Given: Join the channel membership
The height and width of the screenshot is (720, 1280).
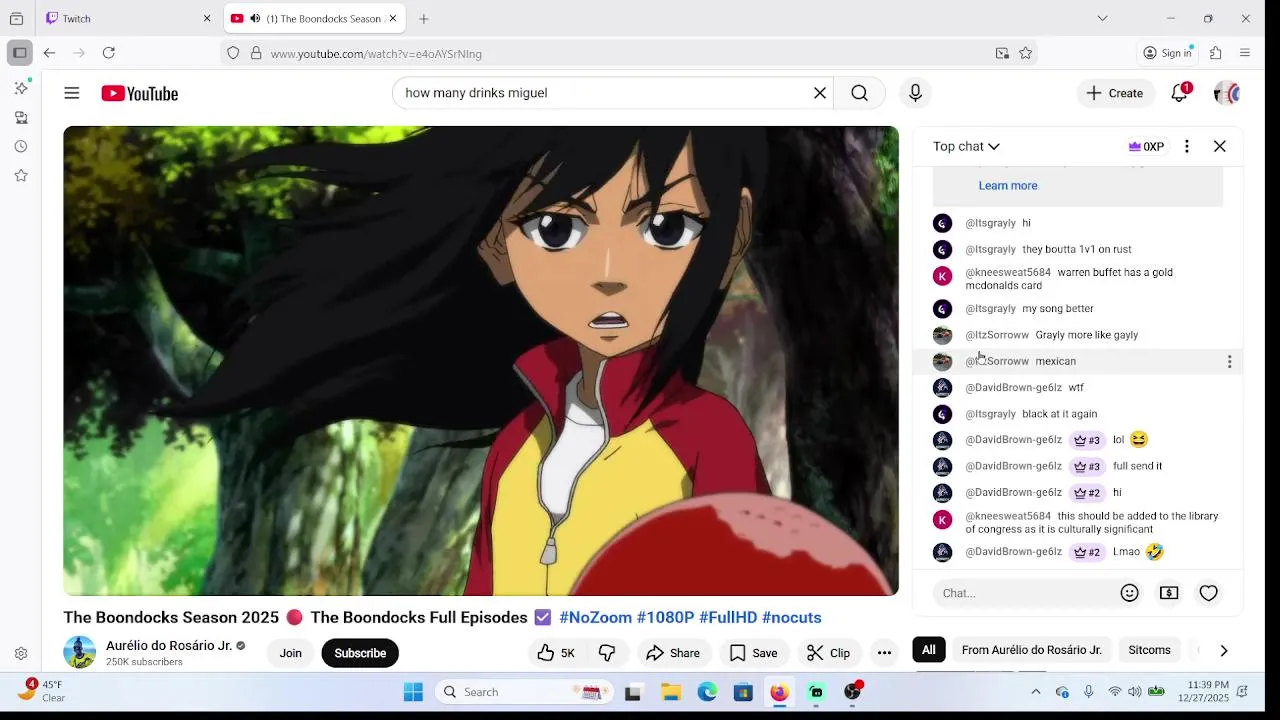Looking at the screenshot, I should pos(291,653).
